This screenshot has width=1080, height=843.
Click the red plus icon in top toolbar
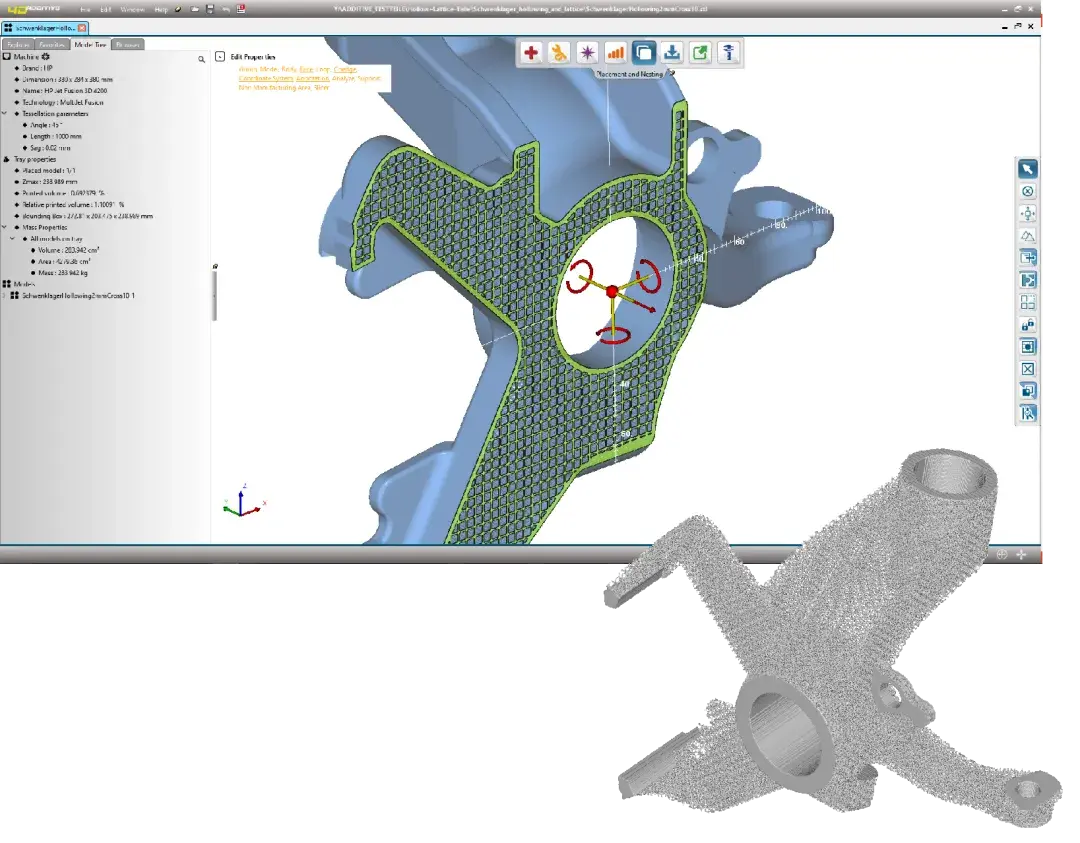[x=531, y=53]
